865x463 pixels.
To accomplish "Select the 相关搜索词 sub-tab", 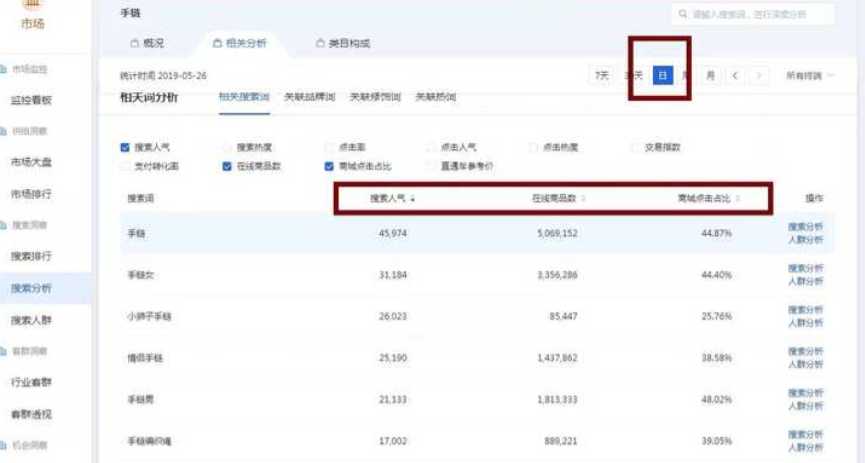I will [244, 97].
